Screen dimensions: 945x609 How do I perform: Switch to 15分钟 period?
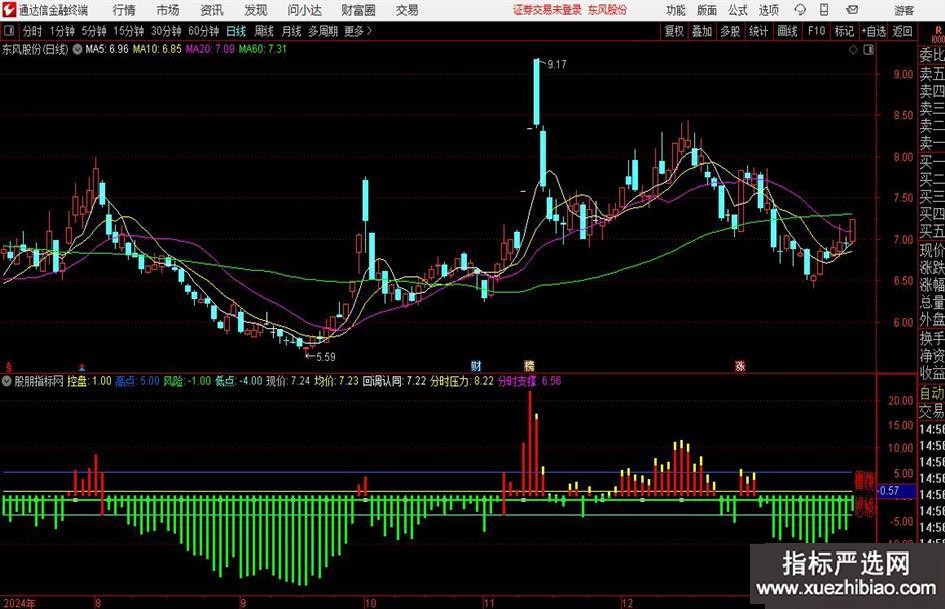[x=128, y=31]
